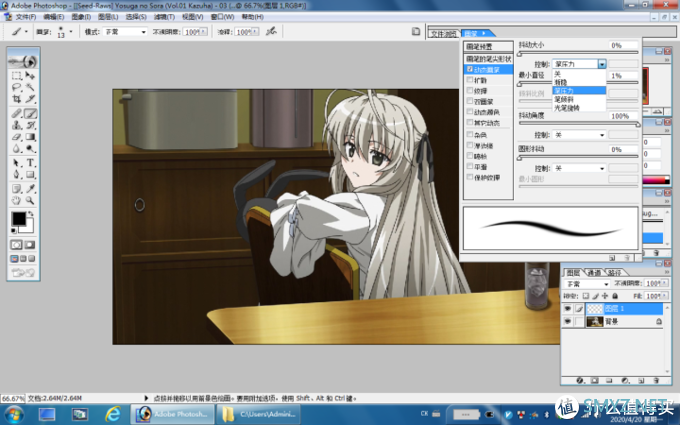This screenshot has width=680, height=425.
Task: Select the Rectangular Marquee tool
Action: coord(16,76)
